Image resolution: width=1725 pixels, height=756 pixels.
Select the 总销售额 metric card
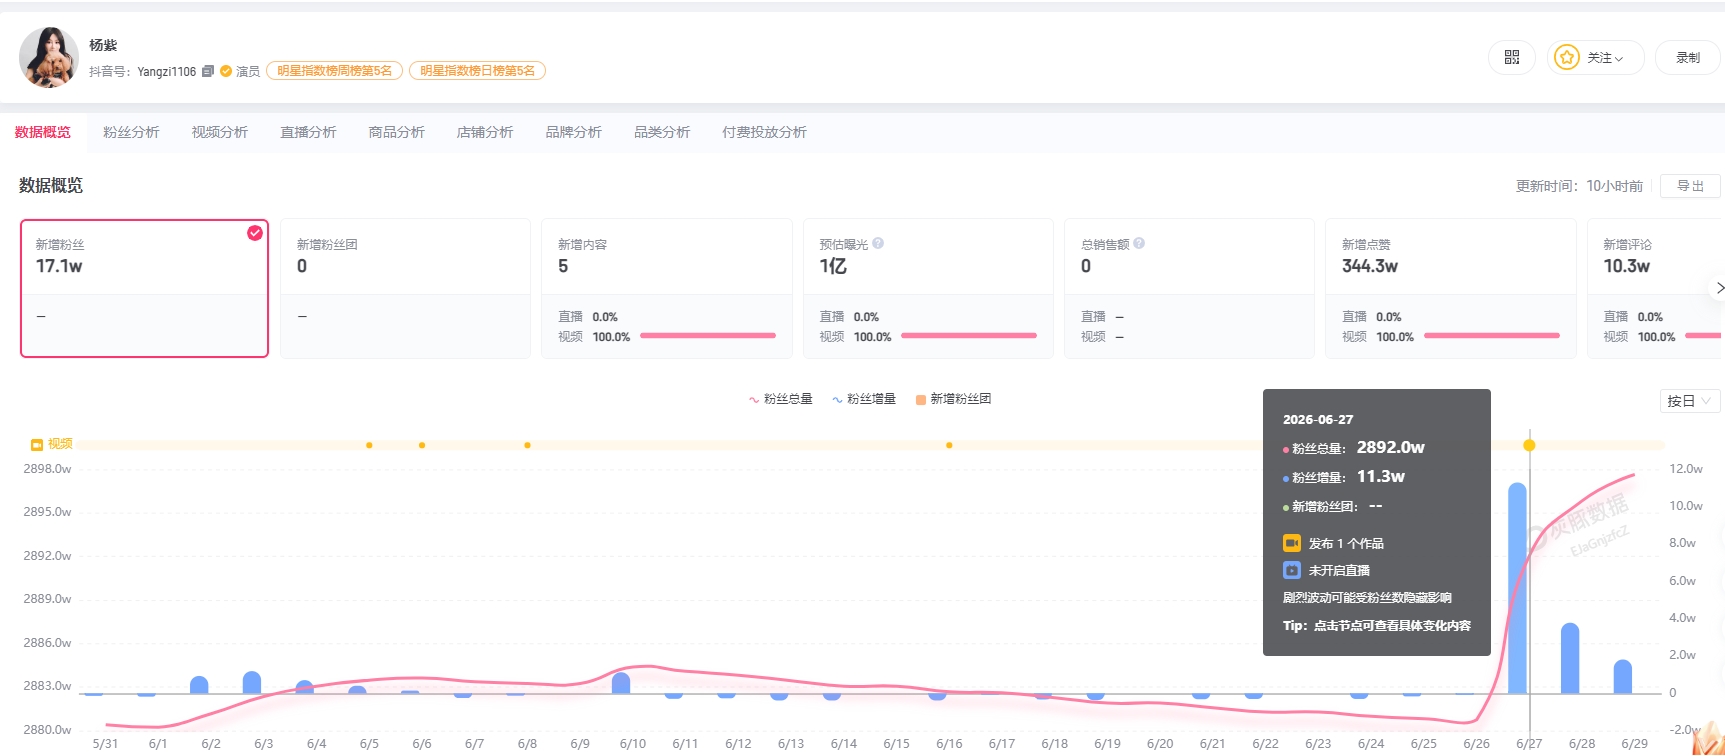coord(1189,288)
